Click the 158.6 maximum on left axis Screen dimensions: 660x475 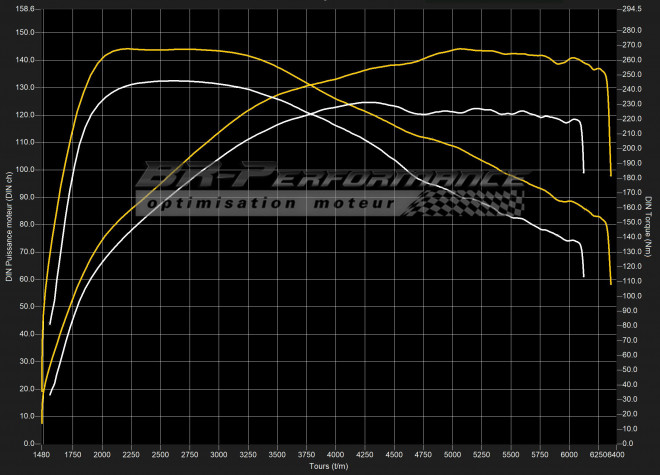point(22,9)
